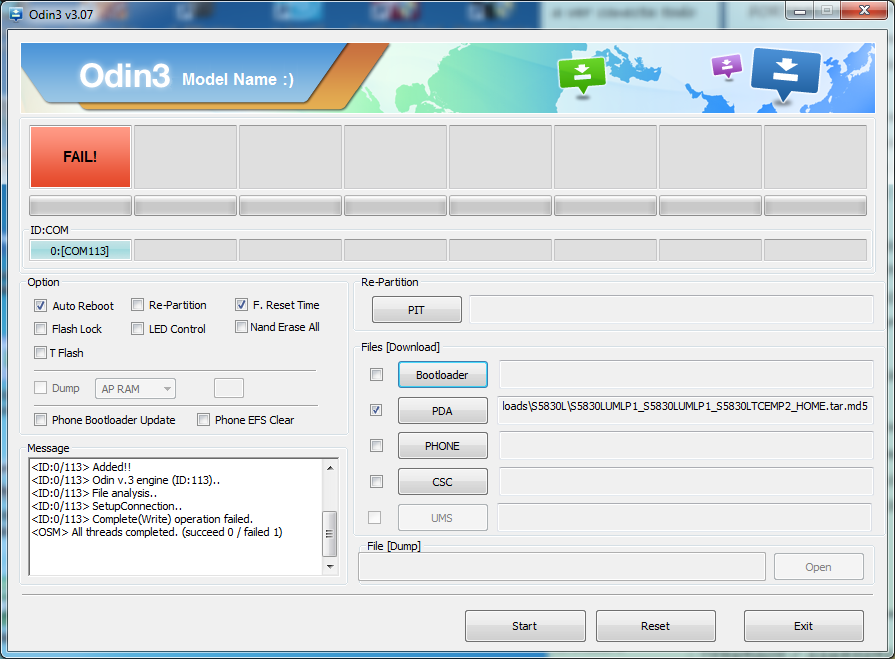Click the red FAIL! status box
The image size is (895, 659).
click(x=80, y=157)
